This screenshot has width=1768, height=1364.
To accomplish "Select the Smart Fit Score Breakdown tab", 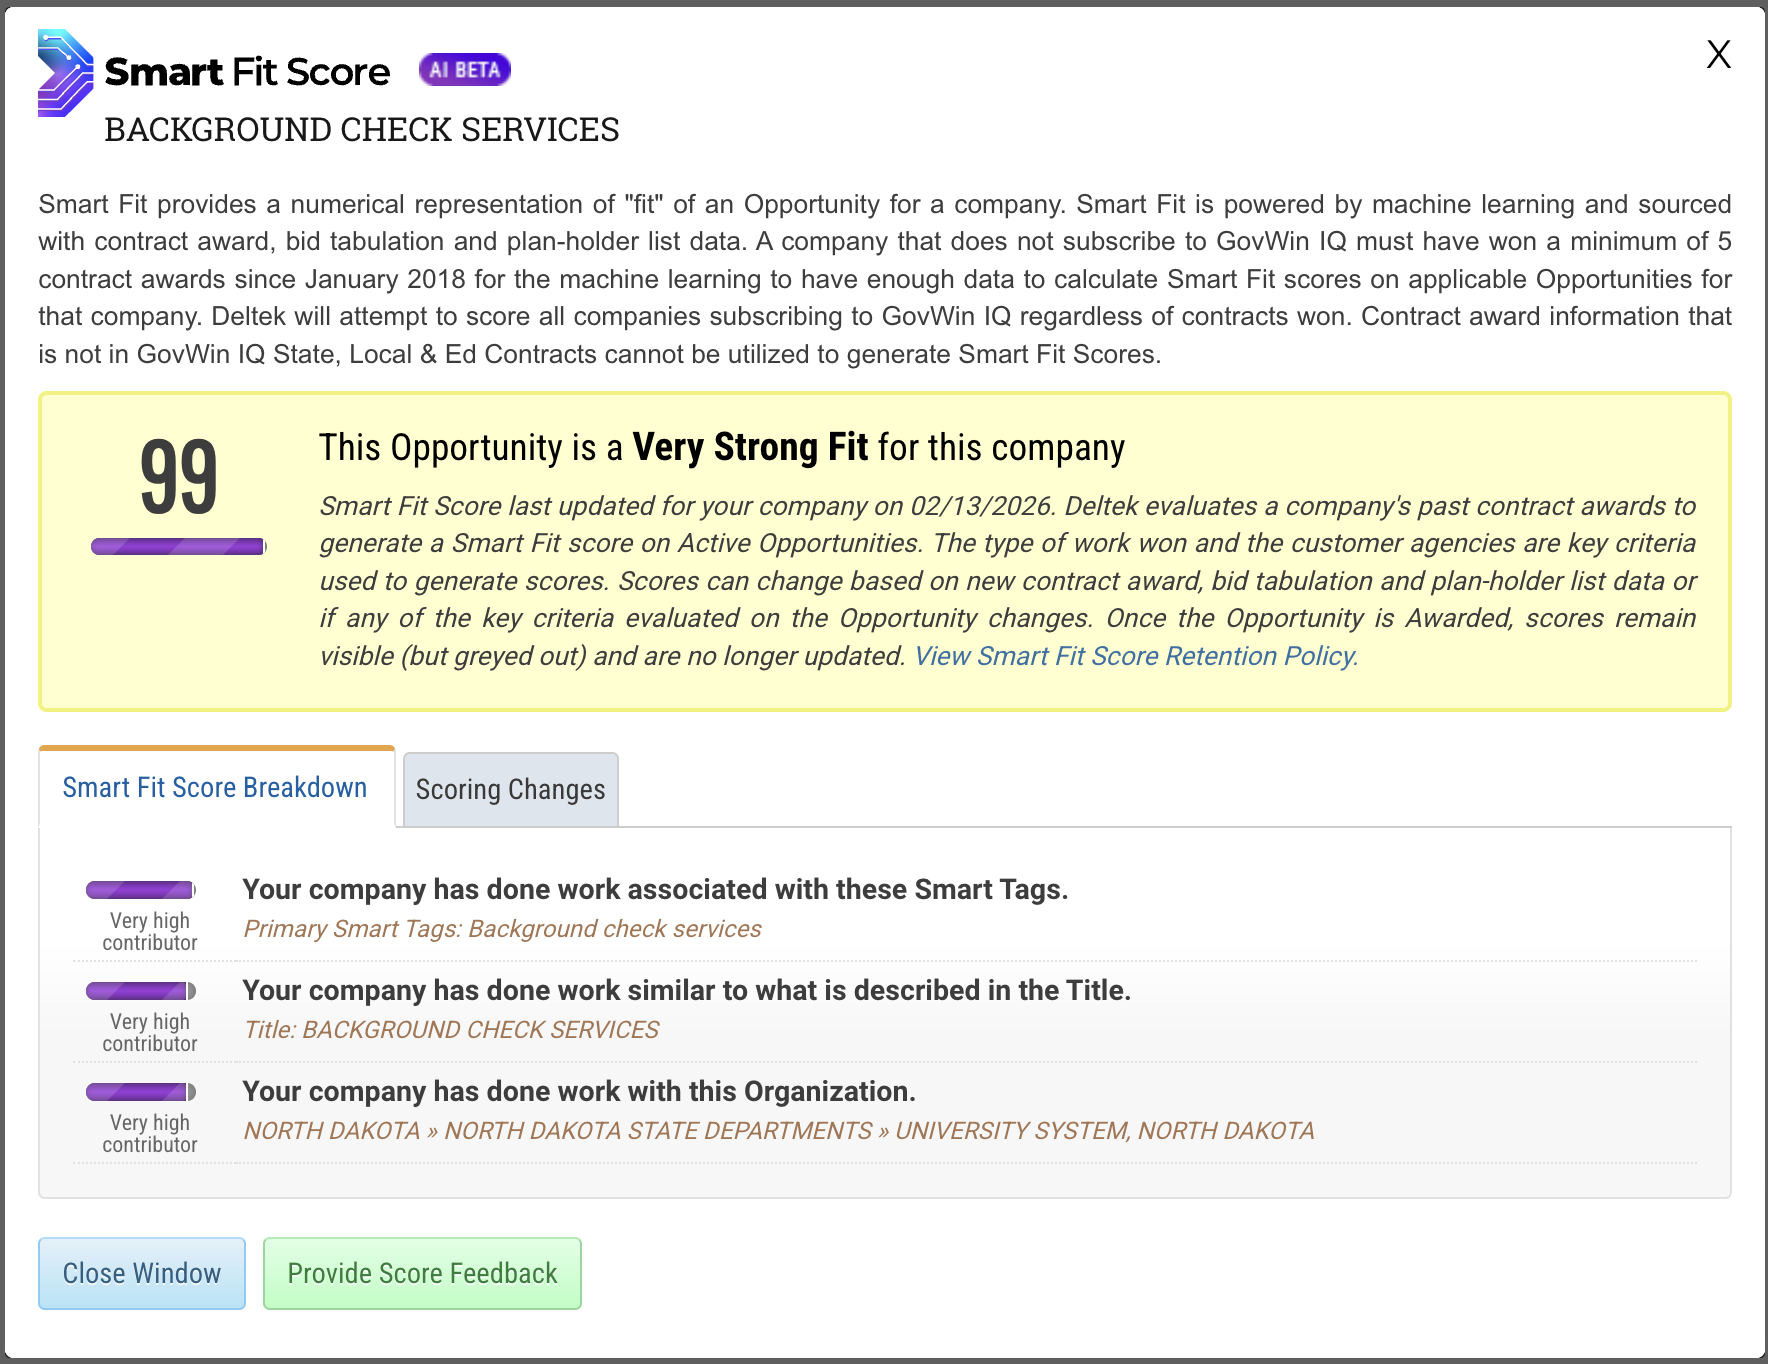I will 214,787.
